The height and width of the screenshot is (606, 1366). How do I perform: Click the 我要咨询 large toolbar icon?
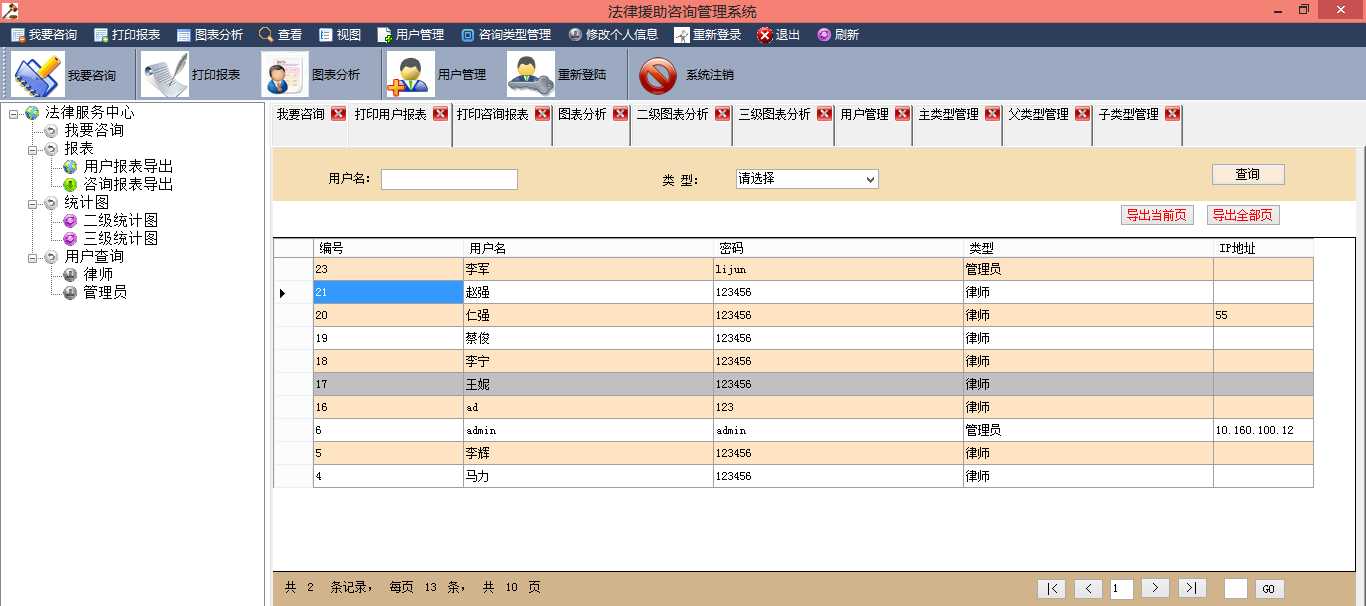[40, 74]
